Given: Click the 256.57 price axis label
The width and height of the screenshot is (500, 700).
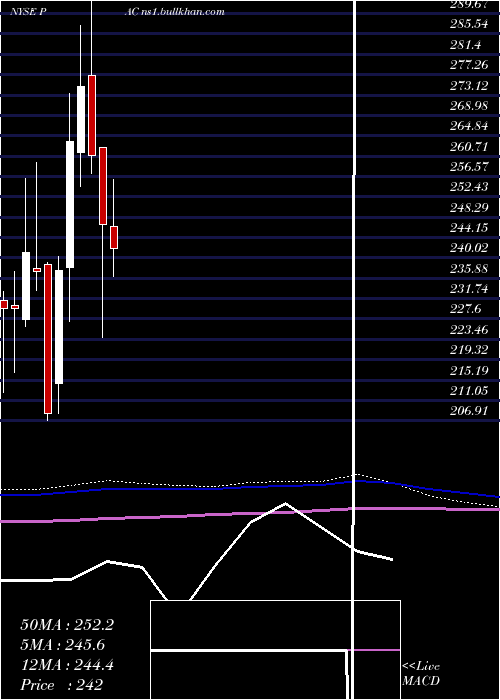Looking at the screenshot, I should (x=469, y=167).
